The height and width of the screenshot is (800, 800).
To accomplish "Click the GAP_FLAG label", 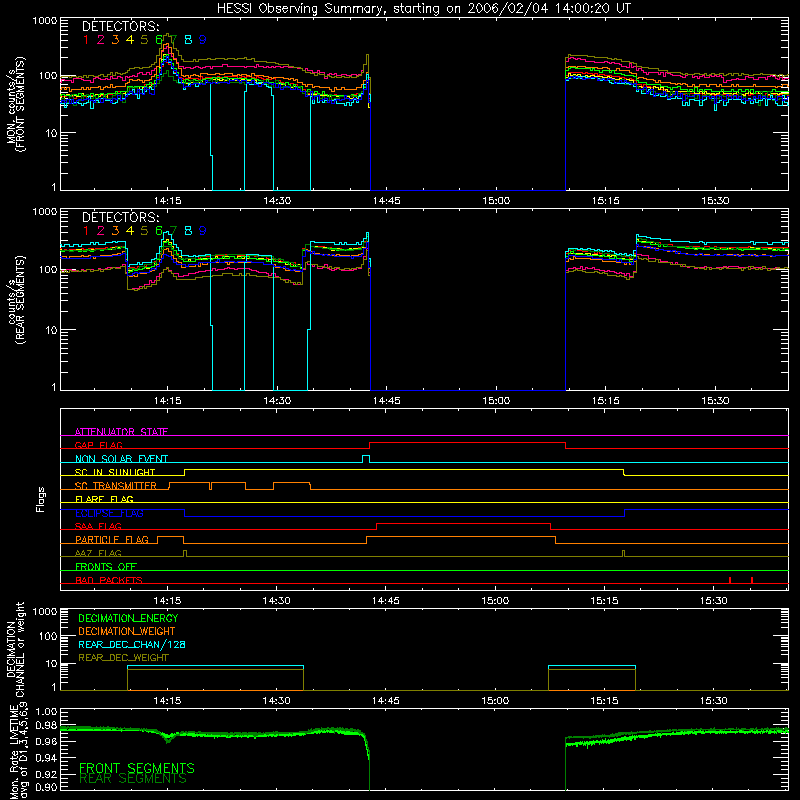I will (x=98, y=445).
